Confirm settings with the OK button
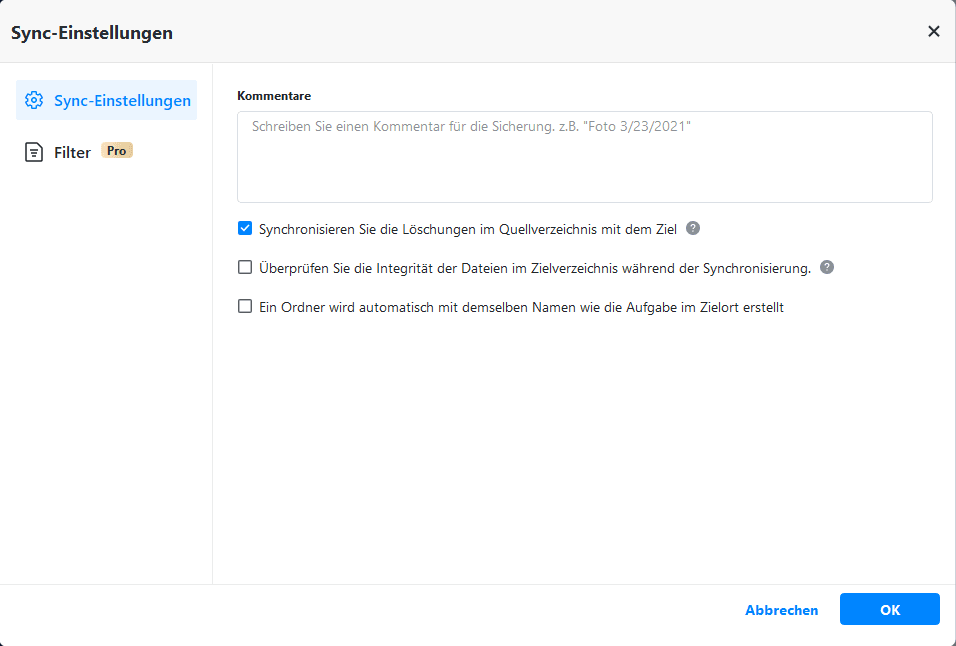956x646 pixels. coord(889,609)
